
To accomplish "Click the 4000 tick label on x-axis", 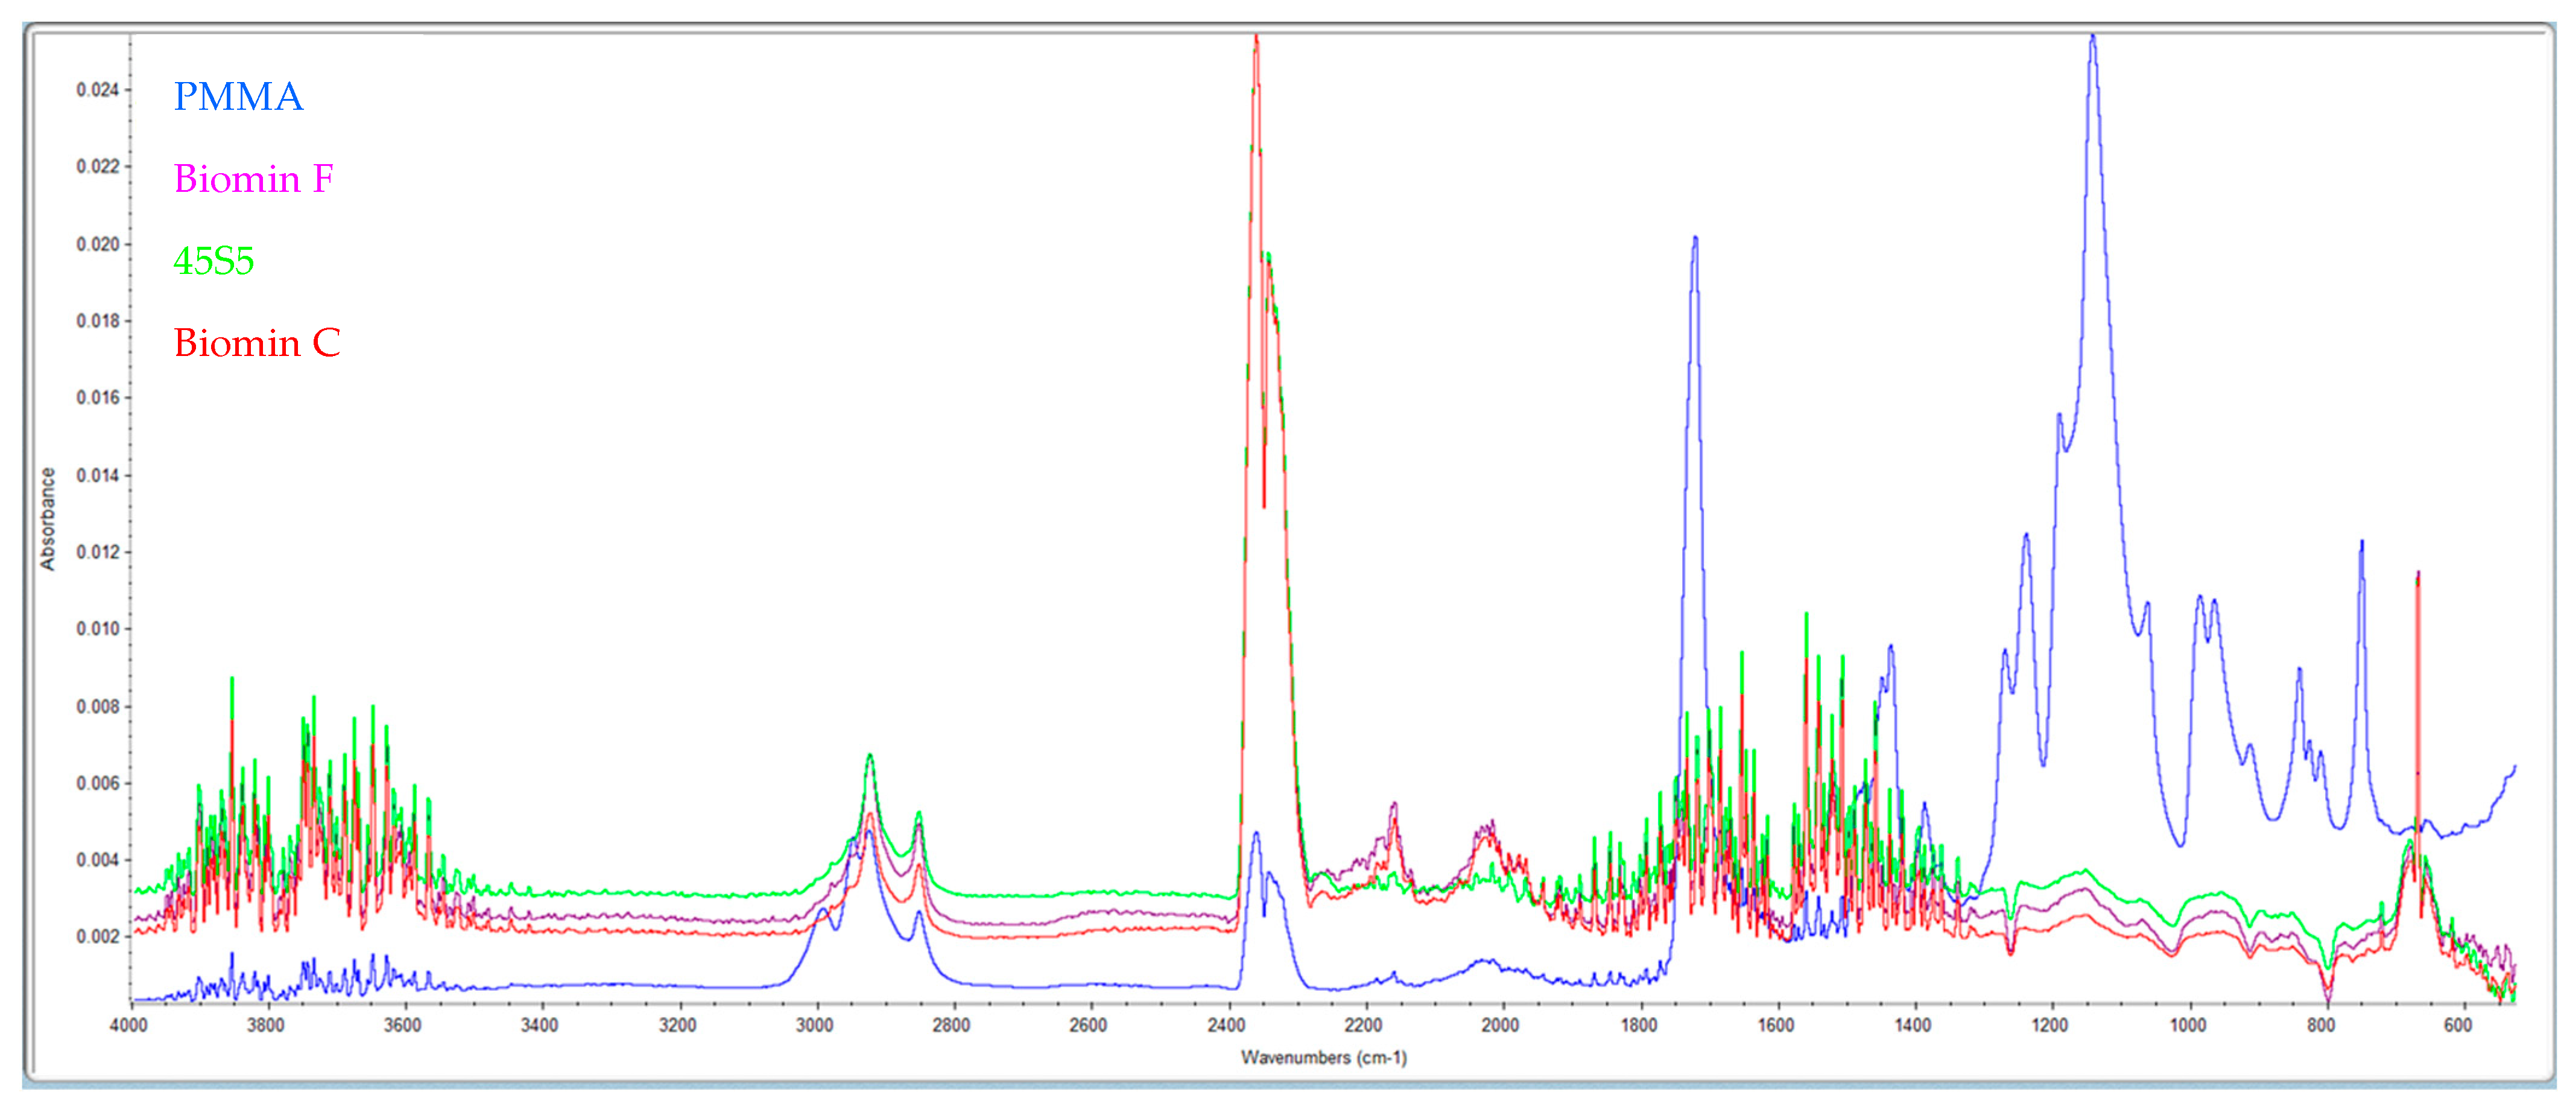I will 128,1025.
